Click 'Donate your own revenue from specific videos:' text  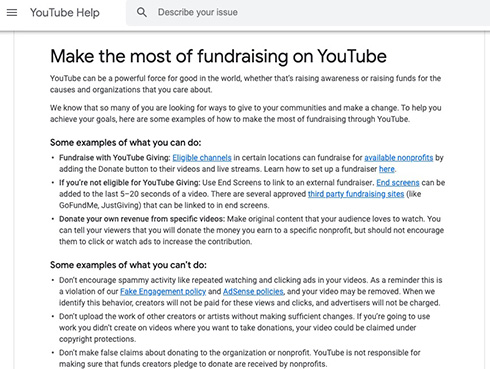pyautogui.click(x=142, y=219)
